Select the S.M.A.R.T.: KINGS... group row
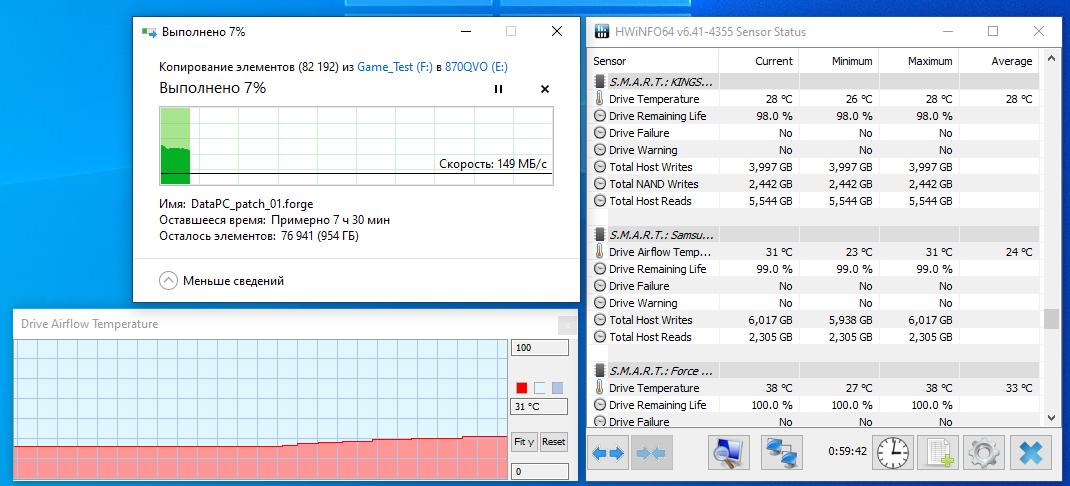This screenshot has height=486, width=1070. coord(813,82)
